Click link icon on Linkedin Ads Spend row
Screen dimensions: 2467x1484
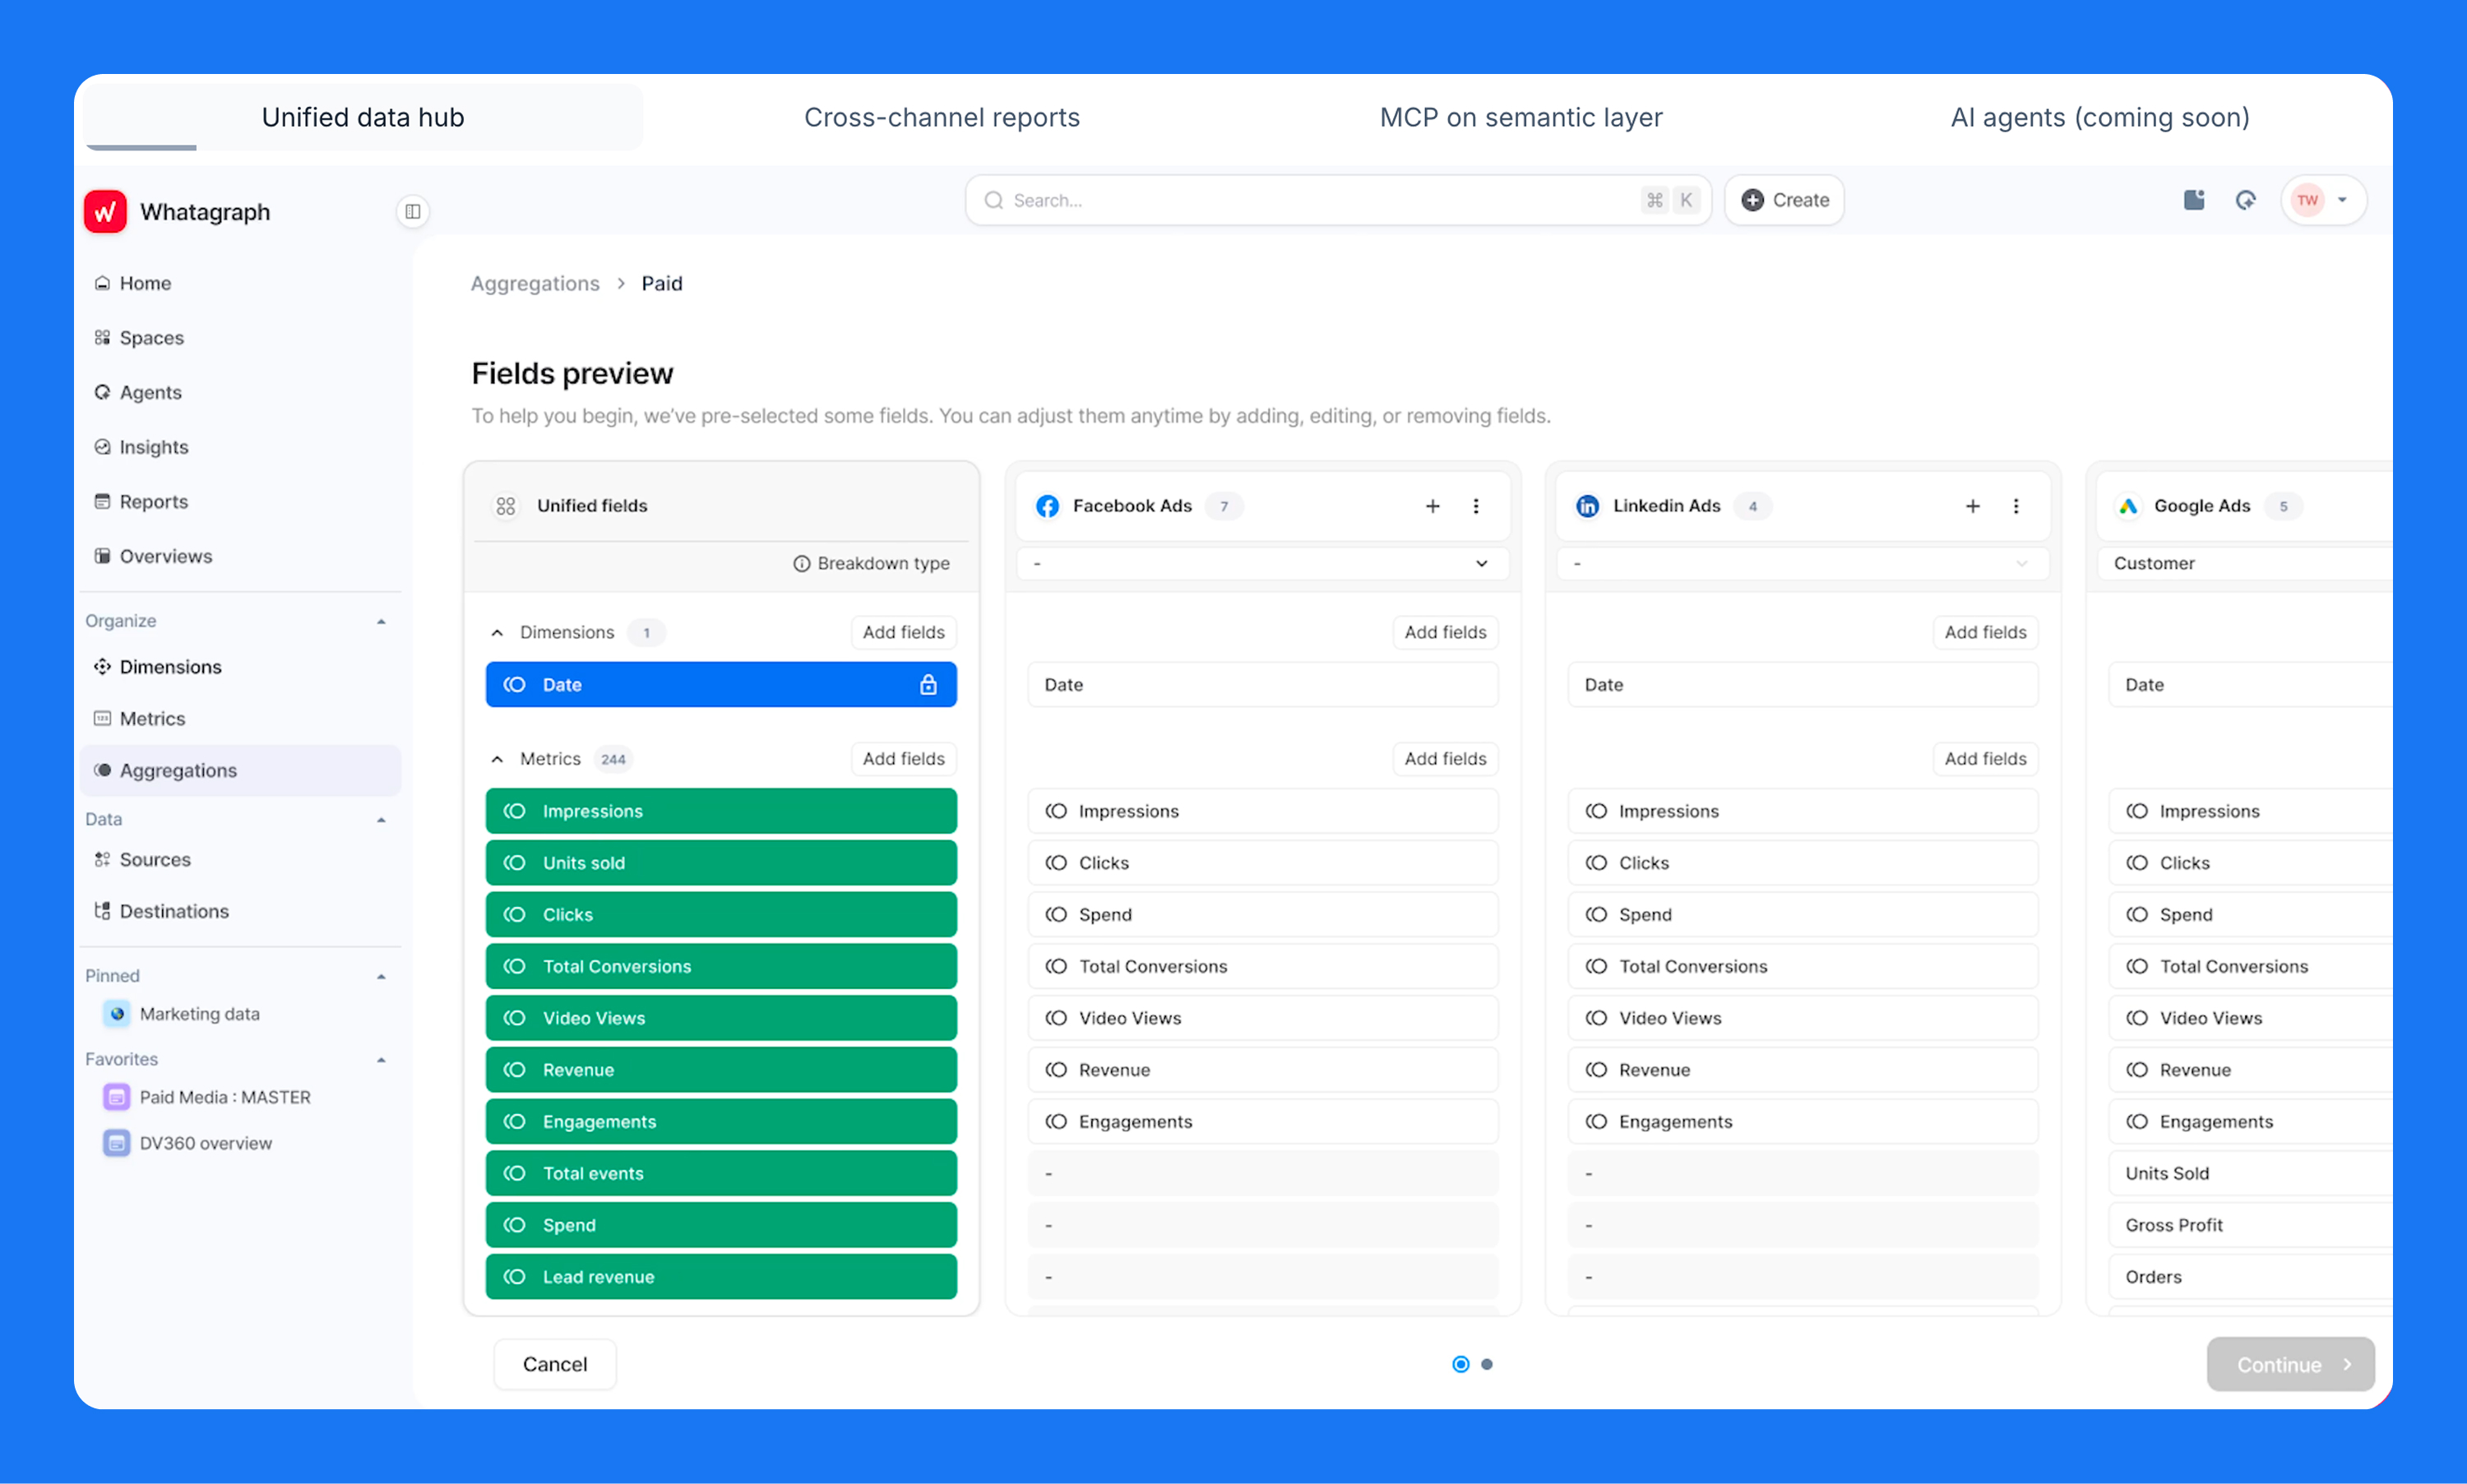1596,915
